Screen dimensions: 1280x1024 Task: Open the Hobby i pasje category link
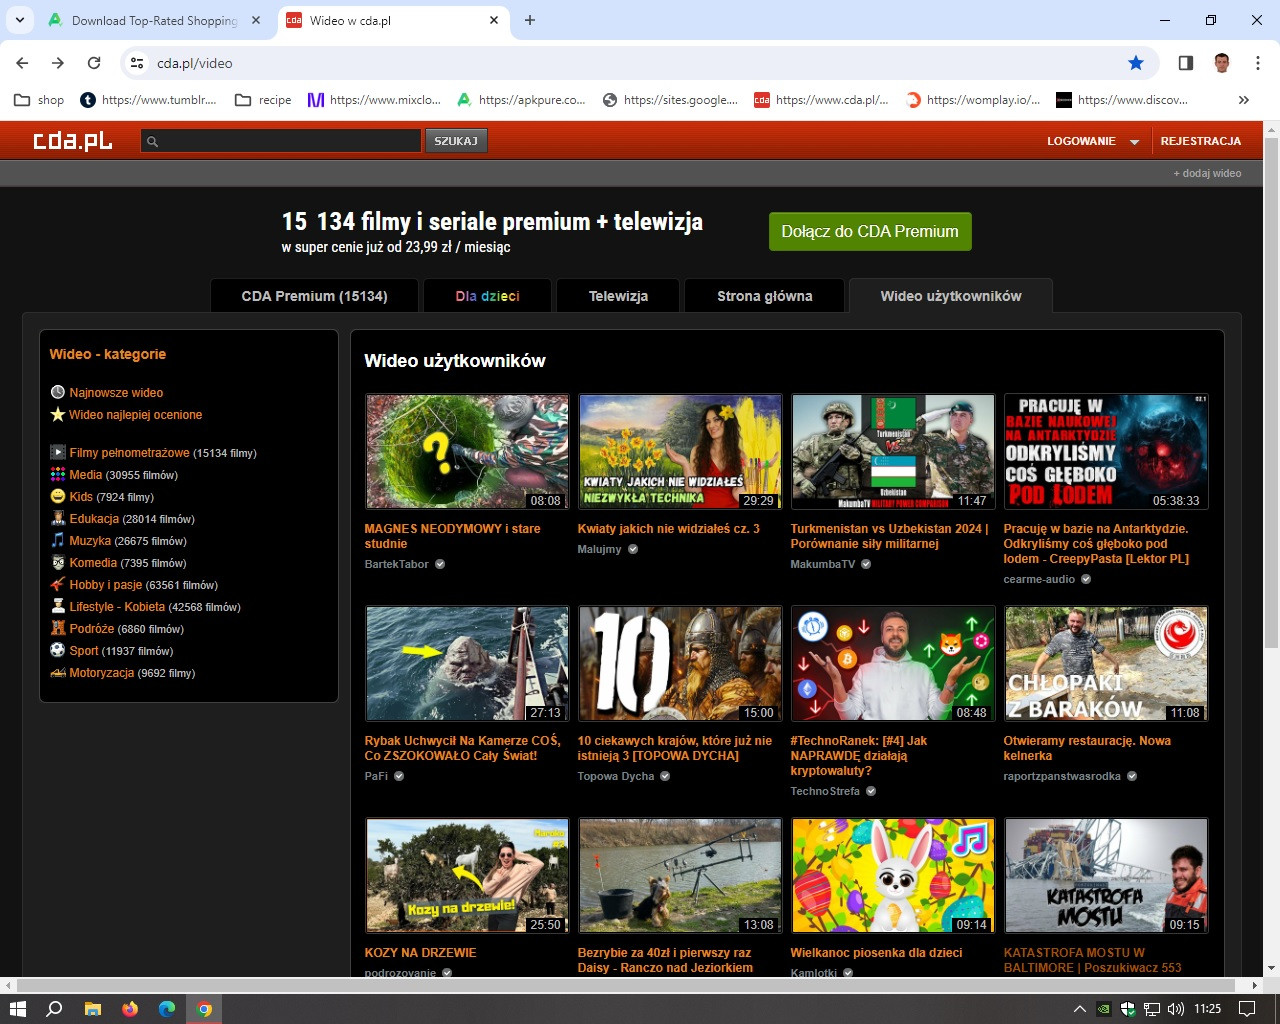106,584
